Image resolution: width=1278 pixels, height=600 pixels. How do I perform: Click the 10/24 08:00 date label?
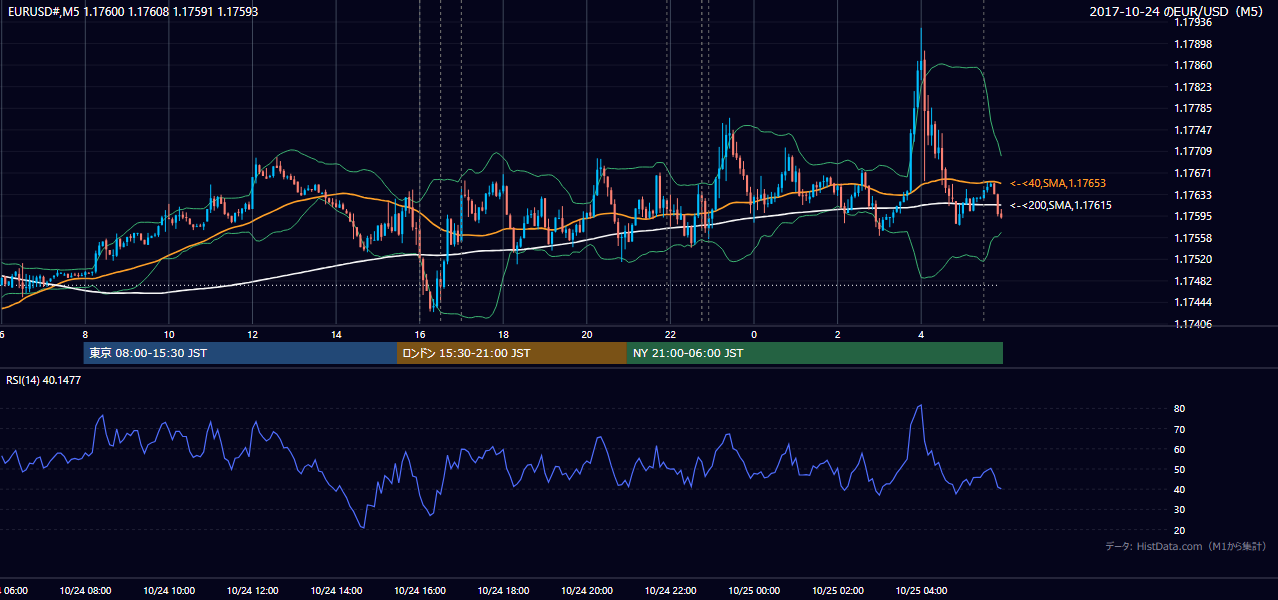(85, 590)
